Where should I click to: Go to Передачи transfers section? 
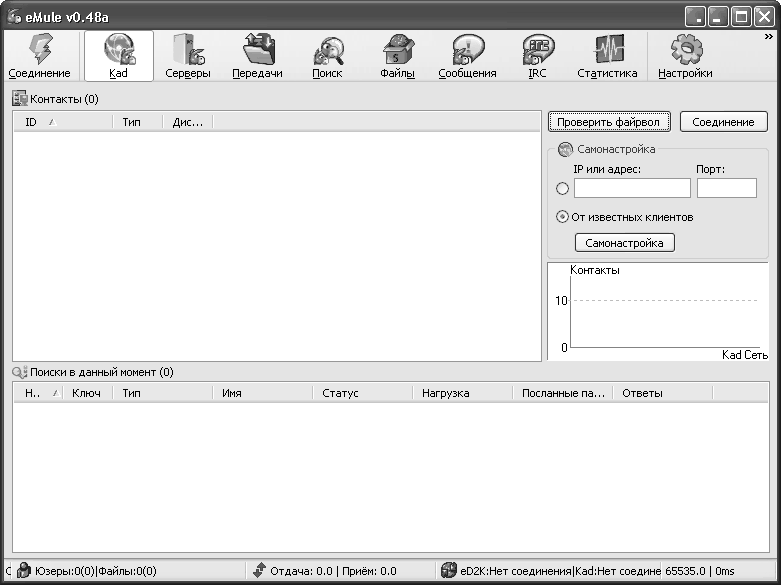(258, 56)
